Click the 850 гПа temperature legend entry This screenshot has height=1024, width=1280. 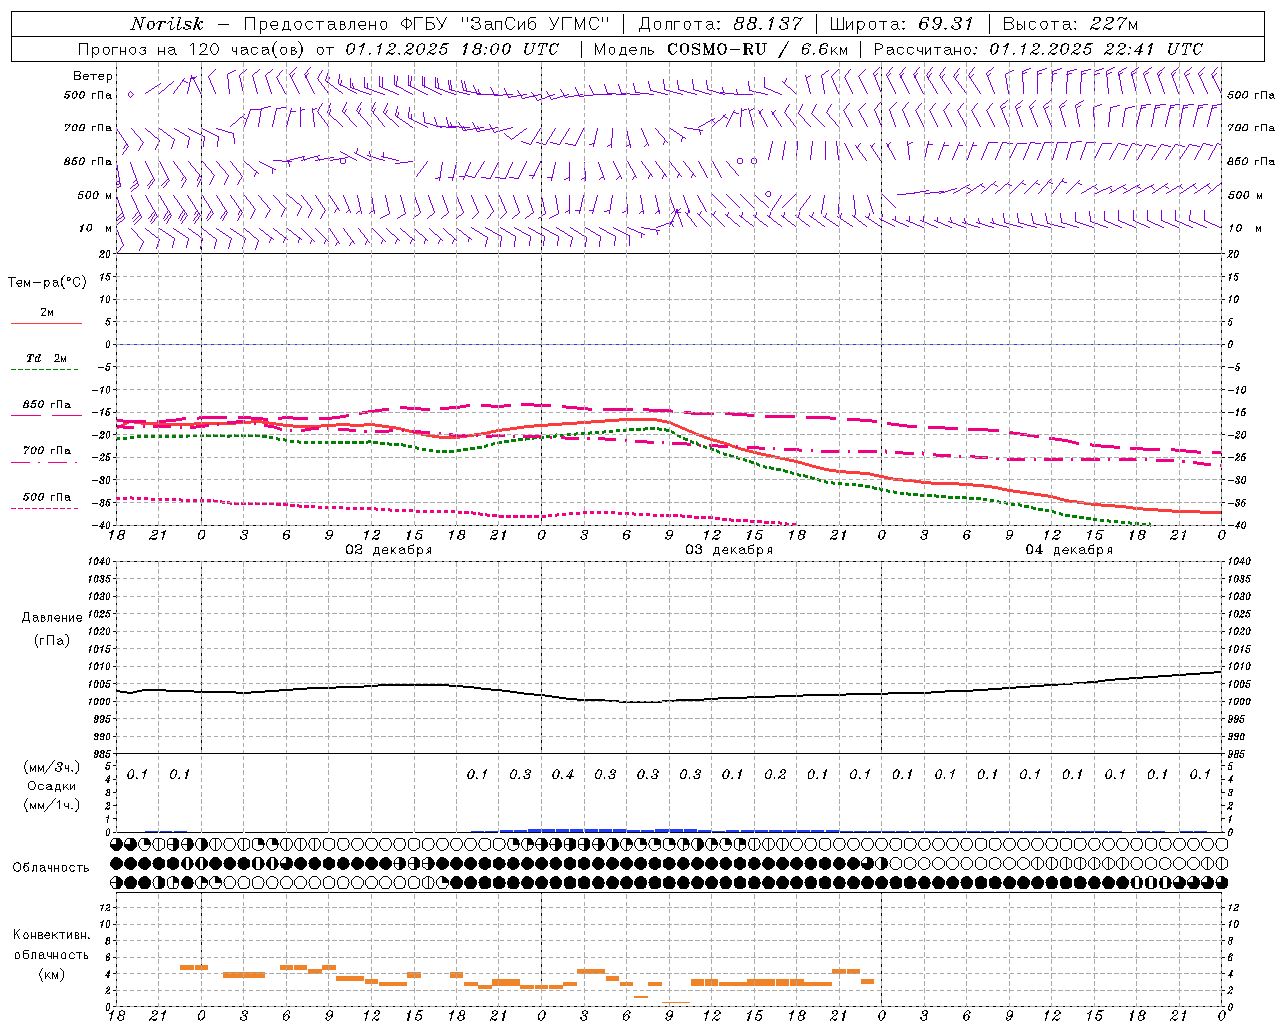point(47,405)
